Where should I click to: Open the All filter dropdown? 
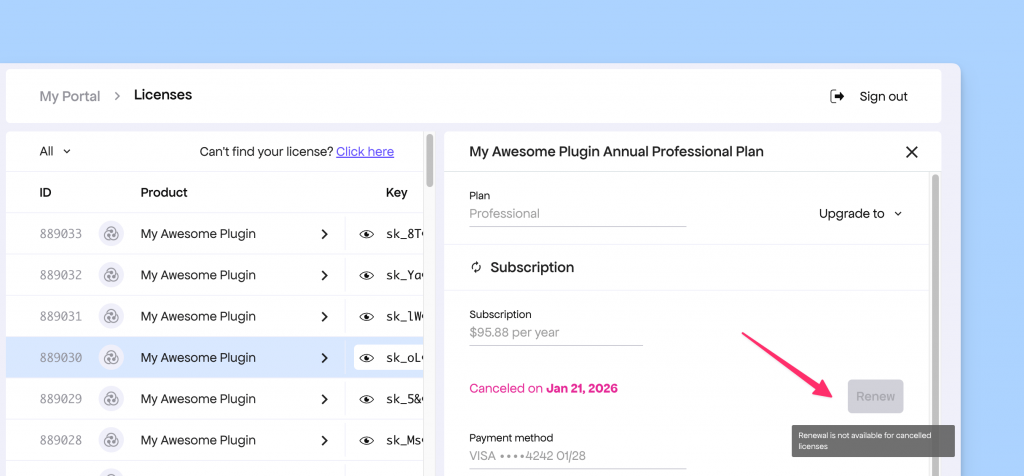pos(55,152)
